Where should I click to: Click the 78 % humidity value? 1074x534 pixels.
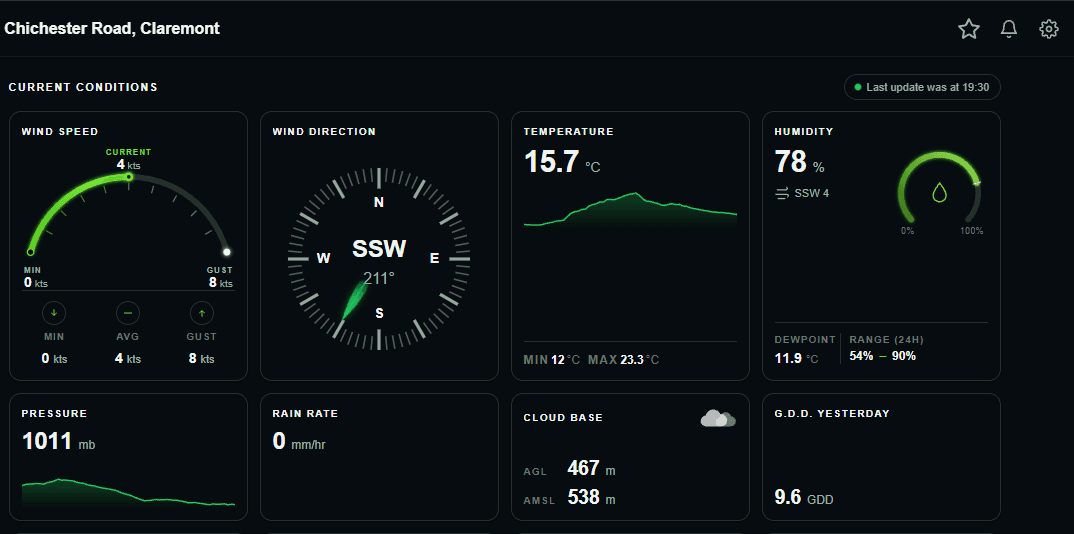pyautogui.click(x=799, y=163)
